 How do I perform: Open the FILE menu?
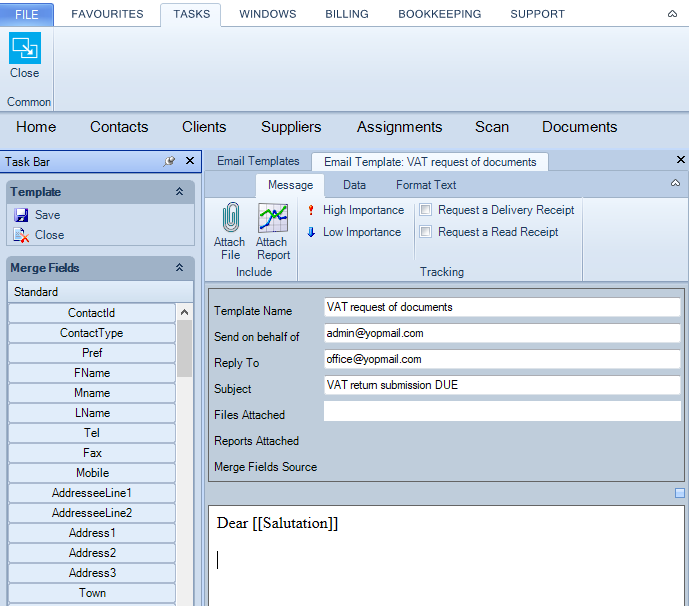tap(27, 15)
